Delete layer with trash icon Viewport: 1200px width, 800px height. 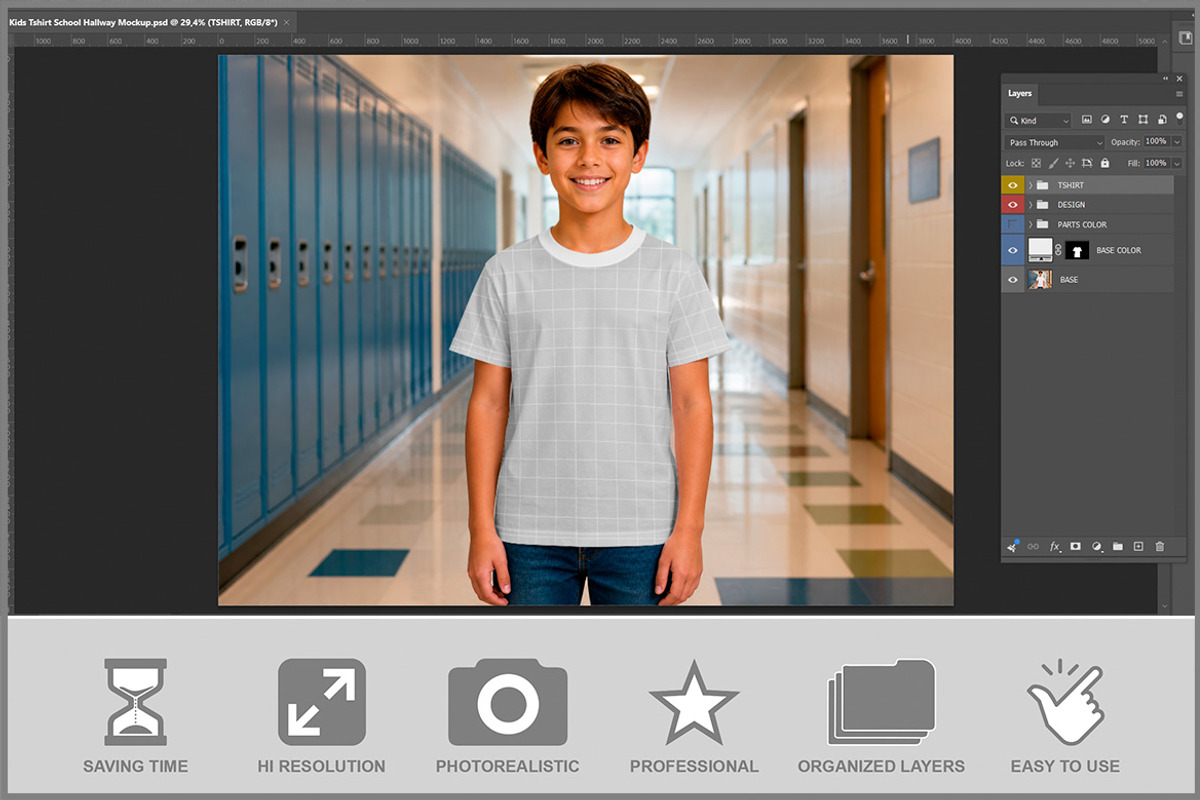1160,547
